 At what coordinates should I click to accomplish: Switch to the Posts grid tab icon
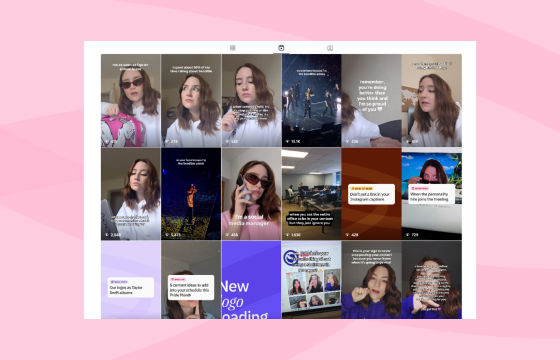pyautogui.click(x=232, y=48)
